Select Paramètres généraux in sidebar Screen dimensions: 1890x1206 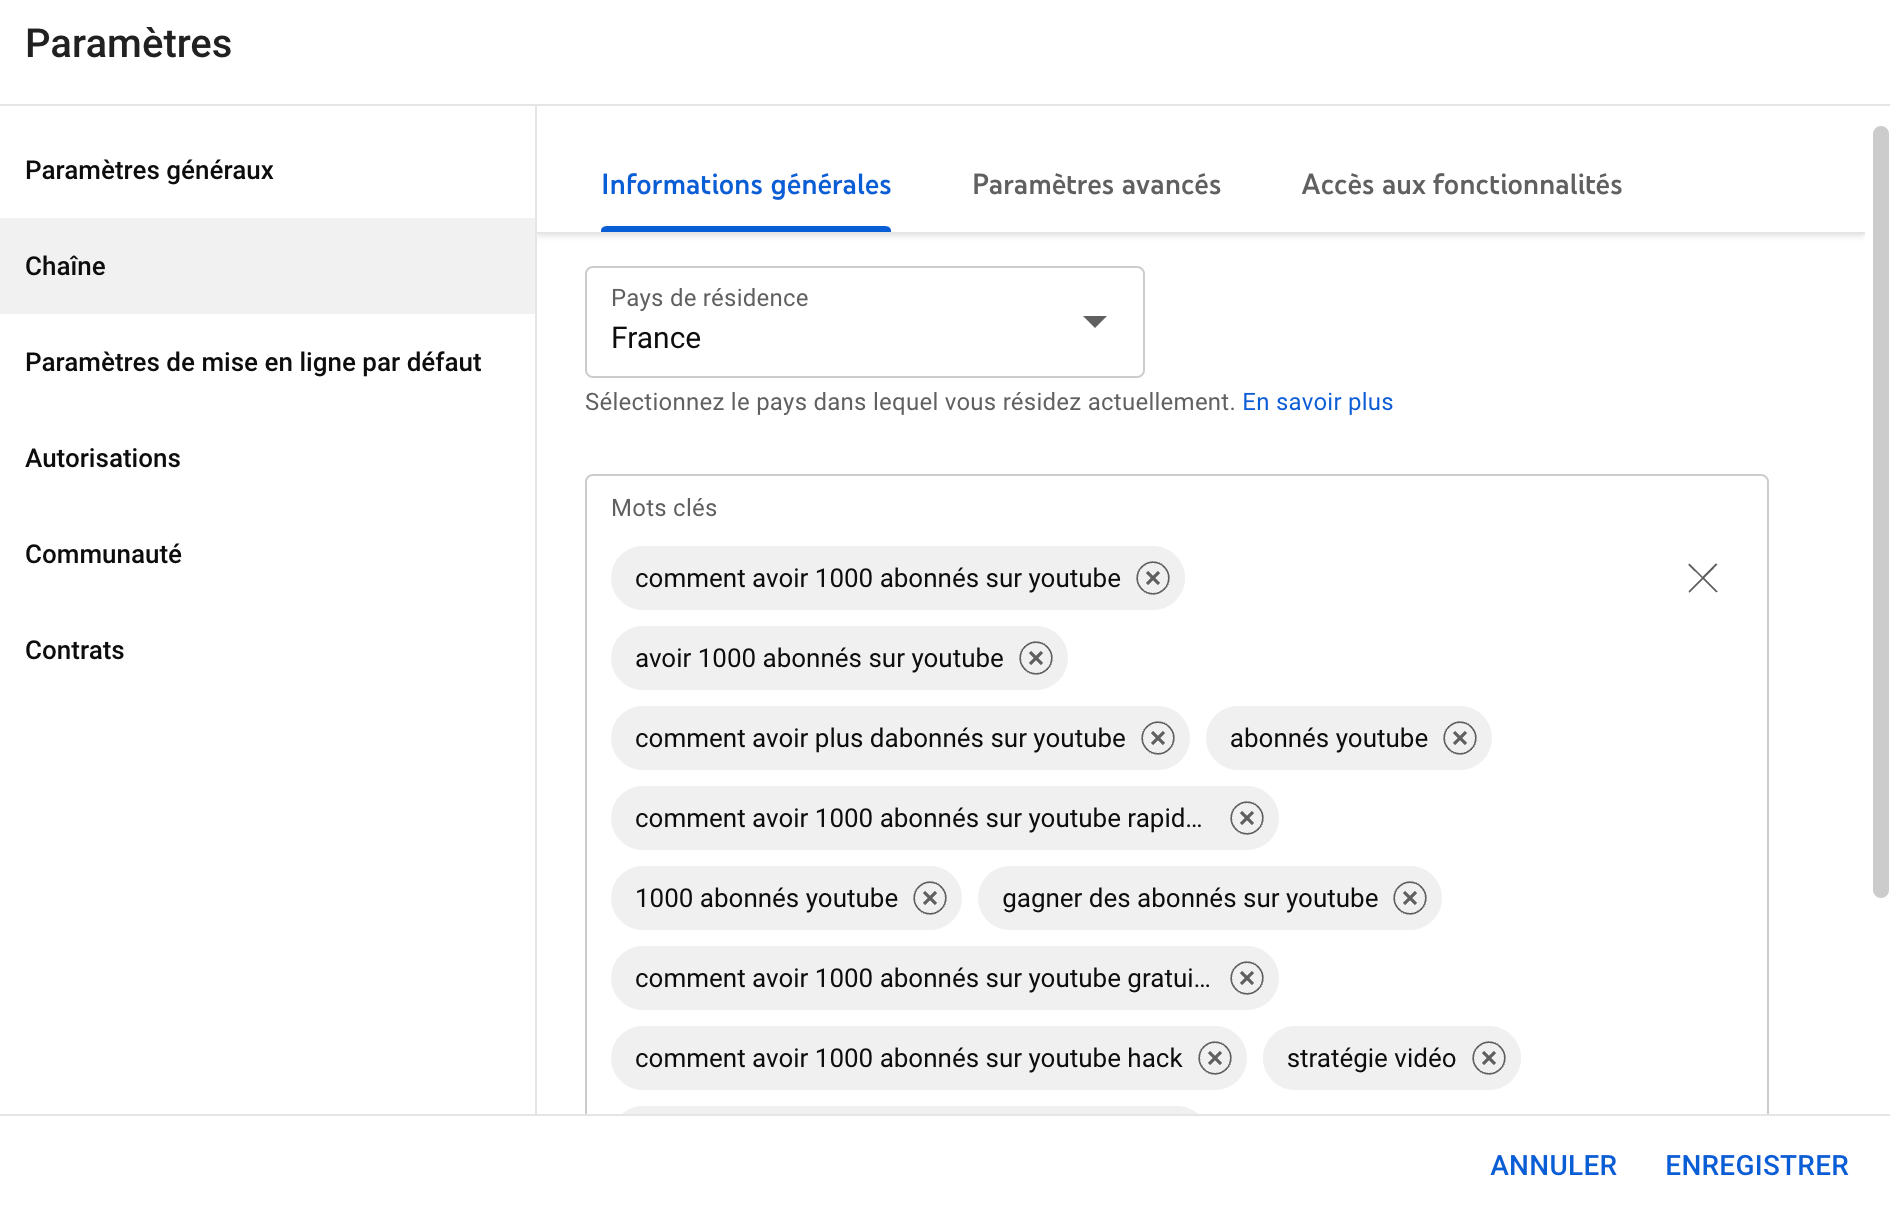point(149,170)
